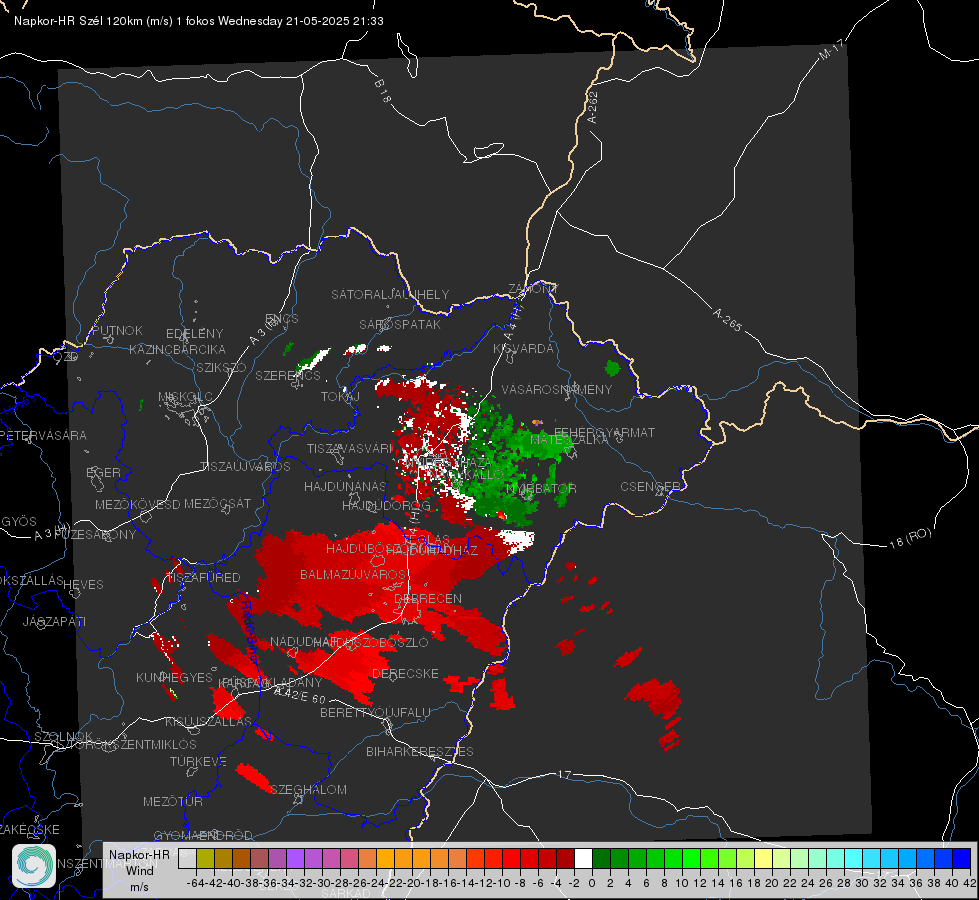The width and height of the screenshot is (979, 900).
Task: Select the PUTNOK label
Action: [x=117, y=330]
